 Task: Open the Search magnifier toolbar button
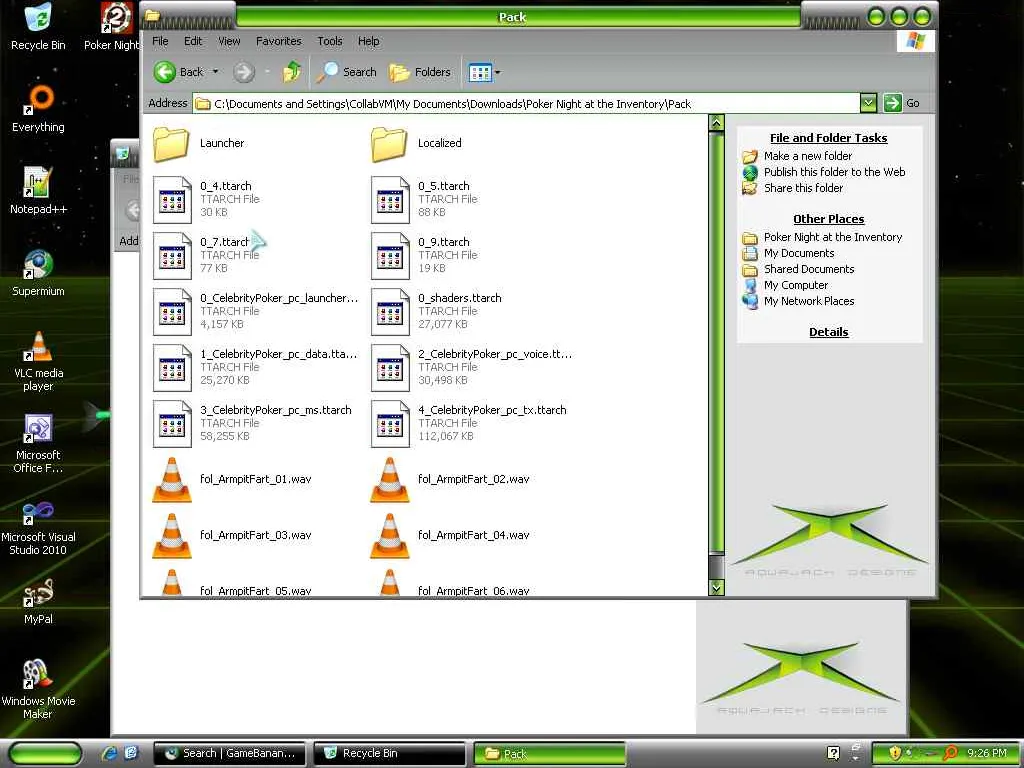pyautogui.click(x=347, y=72)
